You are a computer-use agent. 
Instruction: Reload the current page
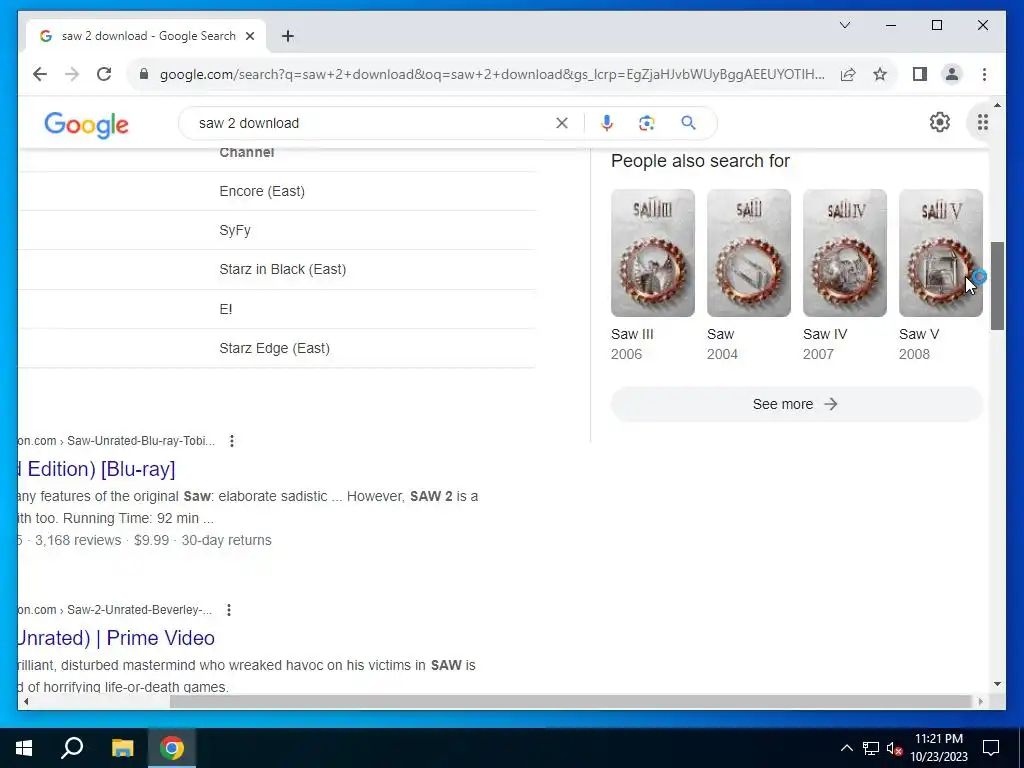(104, 74)
